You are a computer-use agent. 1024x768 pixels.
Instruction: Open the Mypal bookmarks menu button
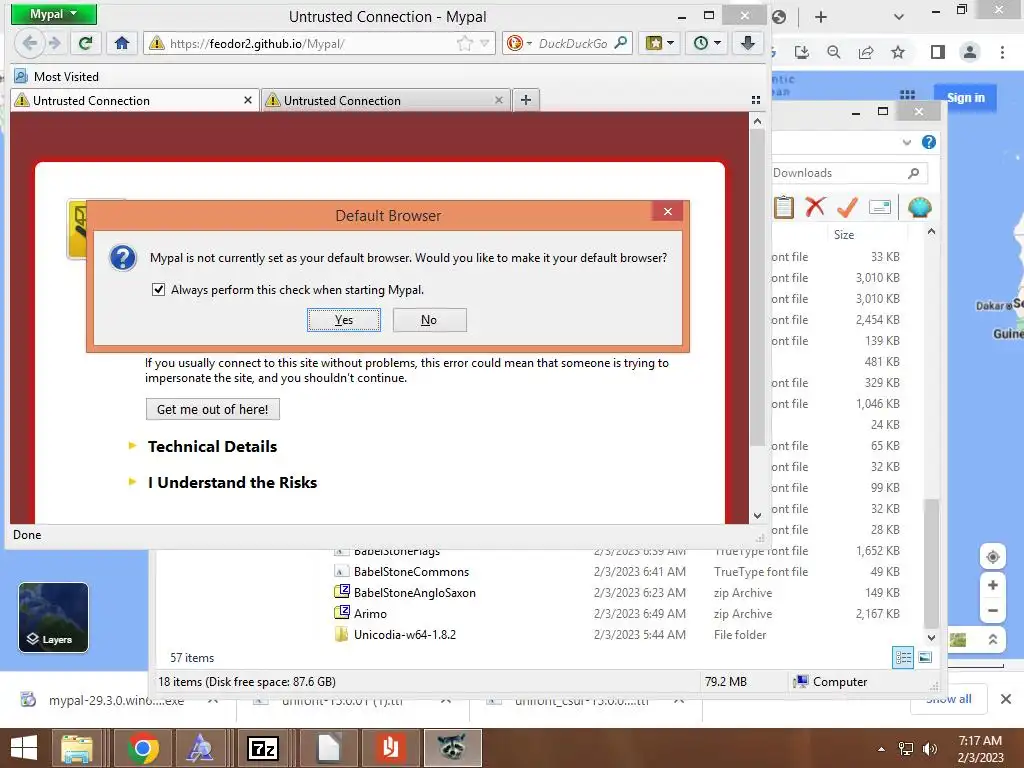point(660,43)
